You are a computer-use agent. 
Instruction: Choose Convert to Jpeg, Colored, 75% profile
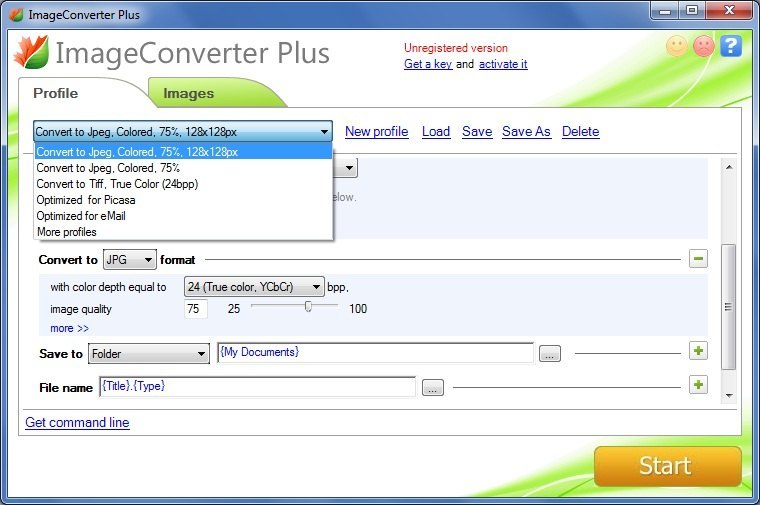tap(183, 168)
